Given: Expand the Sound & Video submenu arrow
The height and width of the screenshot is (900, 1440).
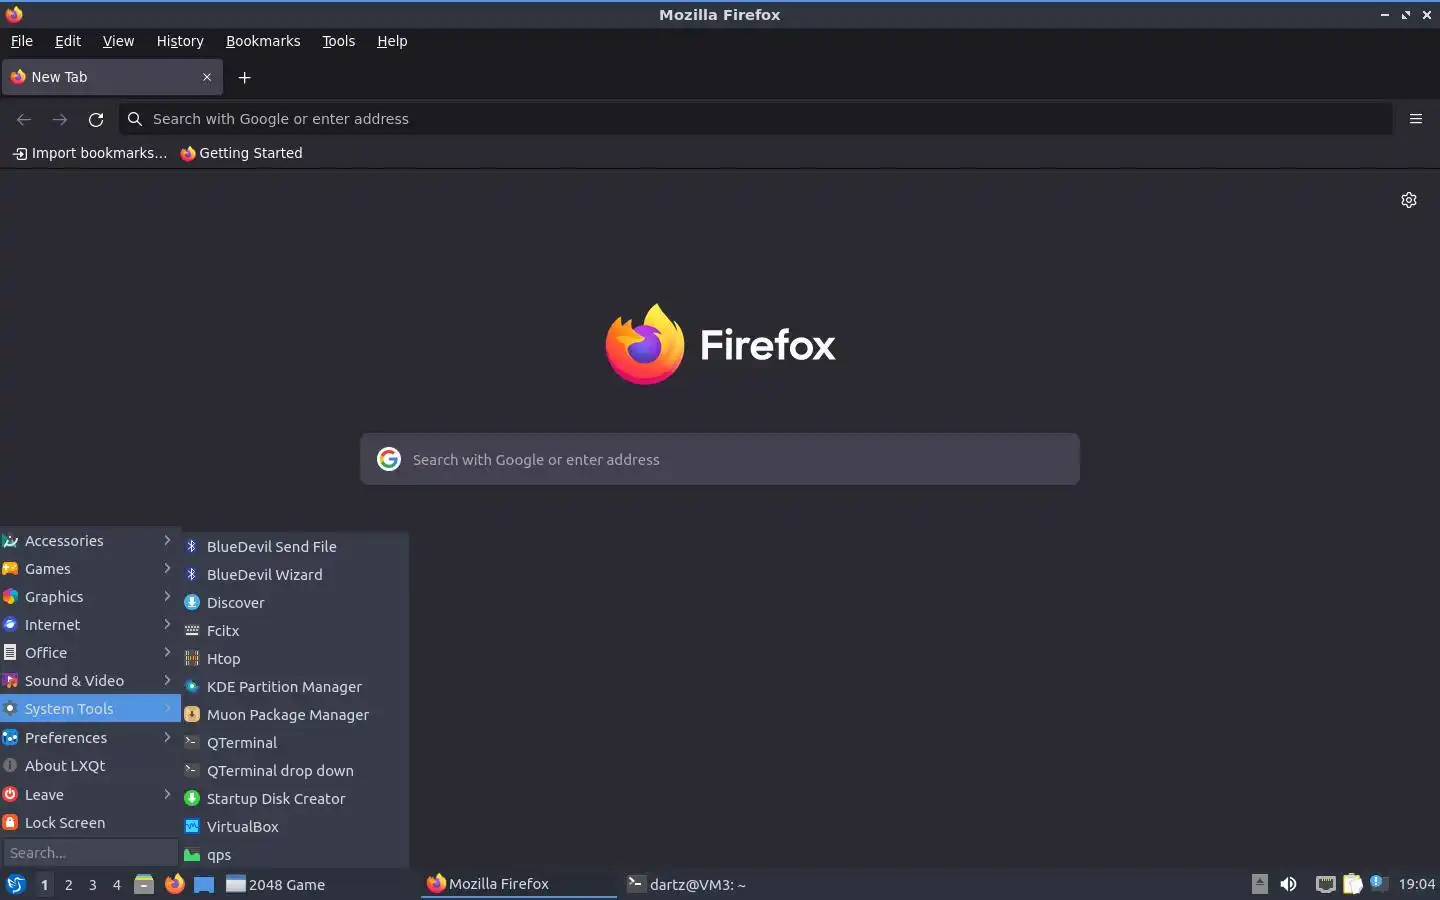Looking at the screenshot, I should point(167,680).
